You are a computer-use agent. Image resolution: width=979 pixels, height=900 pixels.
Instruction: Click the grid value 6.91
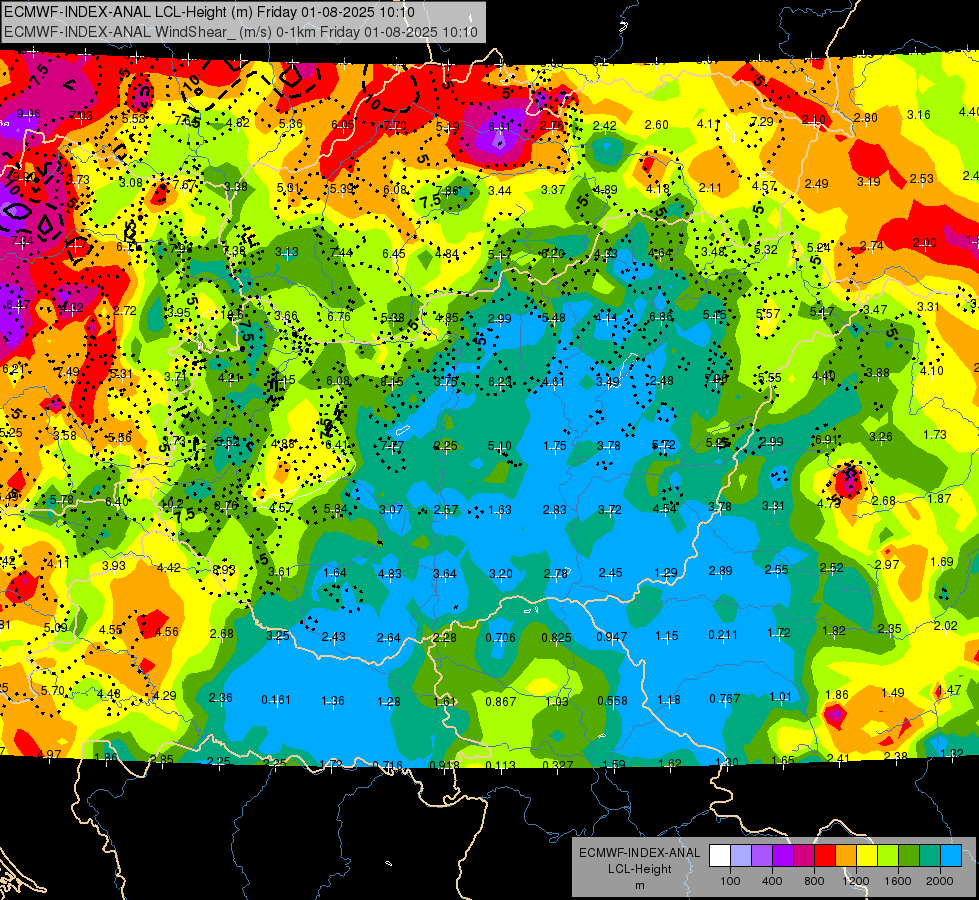pyautogui.click(x=827, y=440)
